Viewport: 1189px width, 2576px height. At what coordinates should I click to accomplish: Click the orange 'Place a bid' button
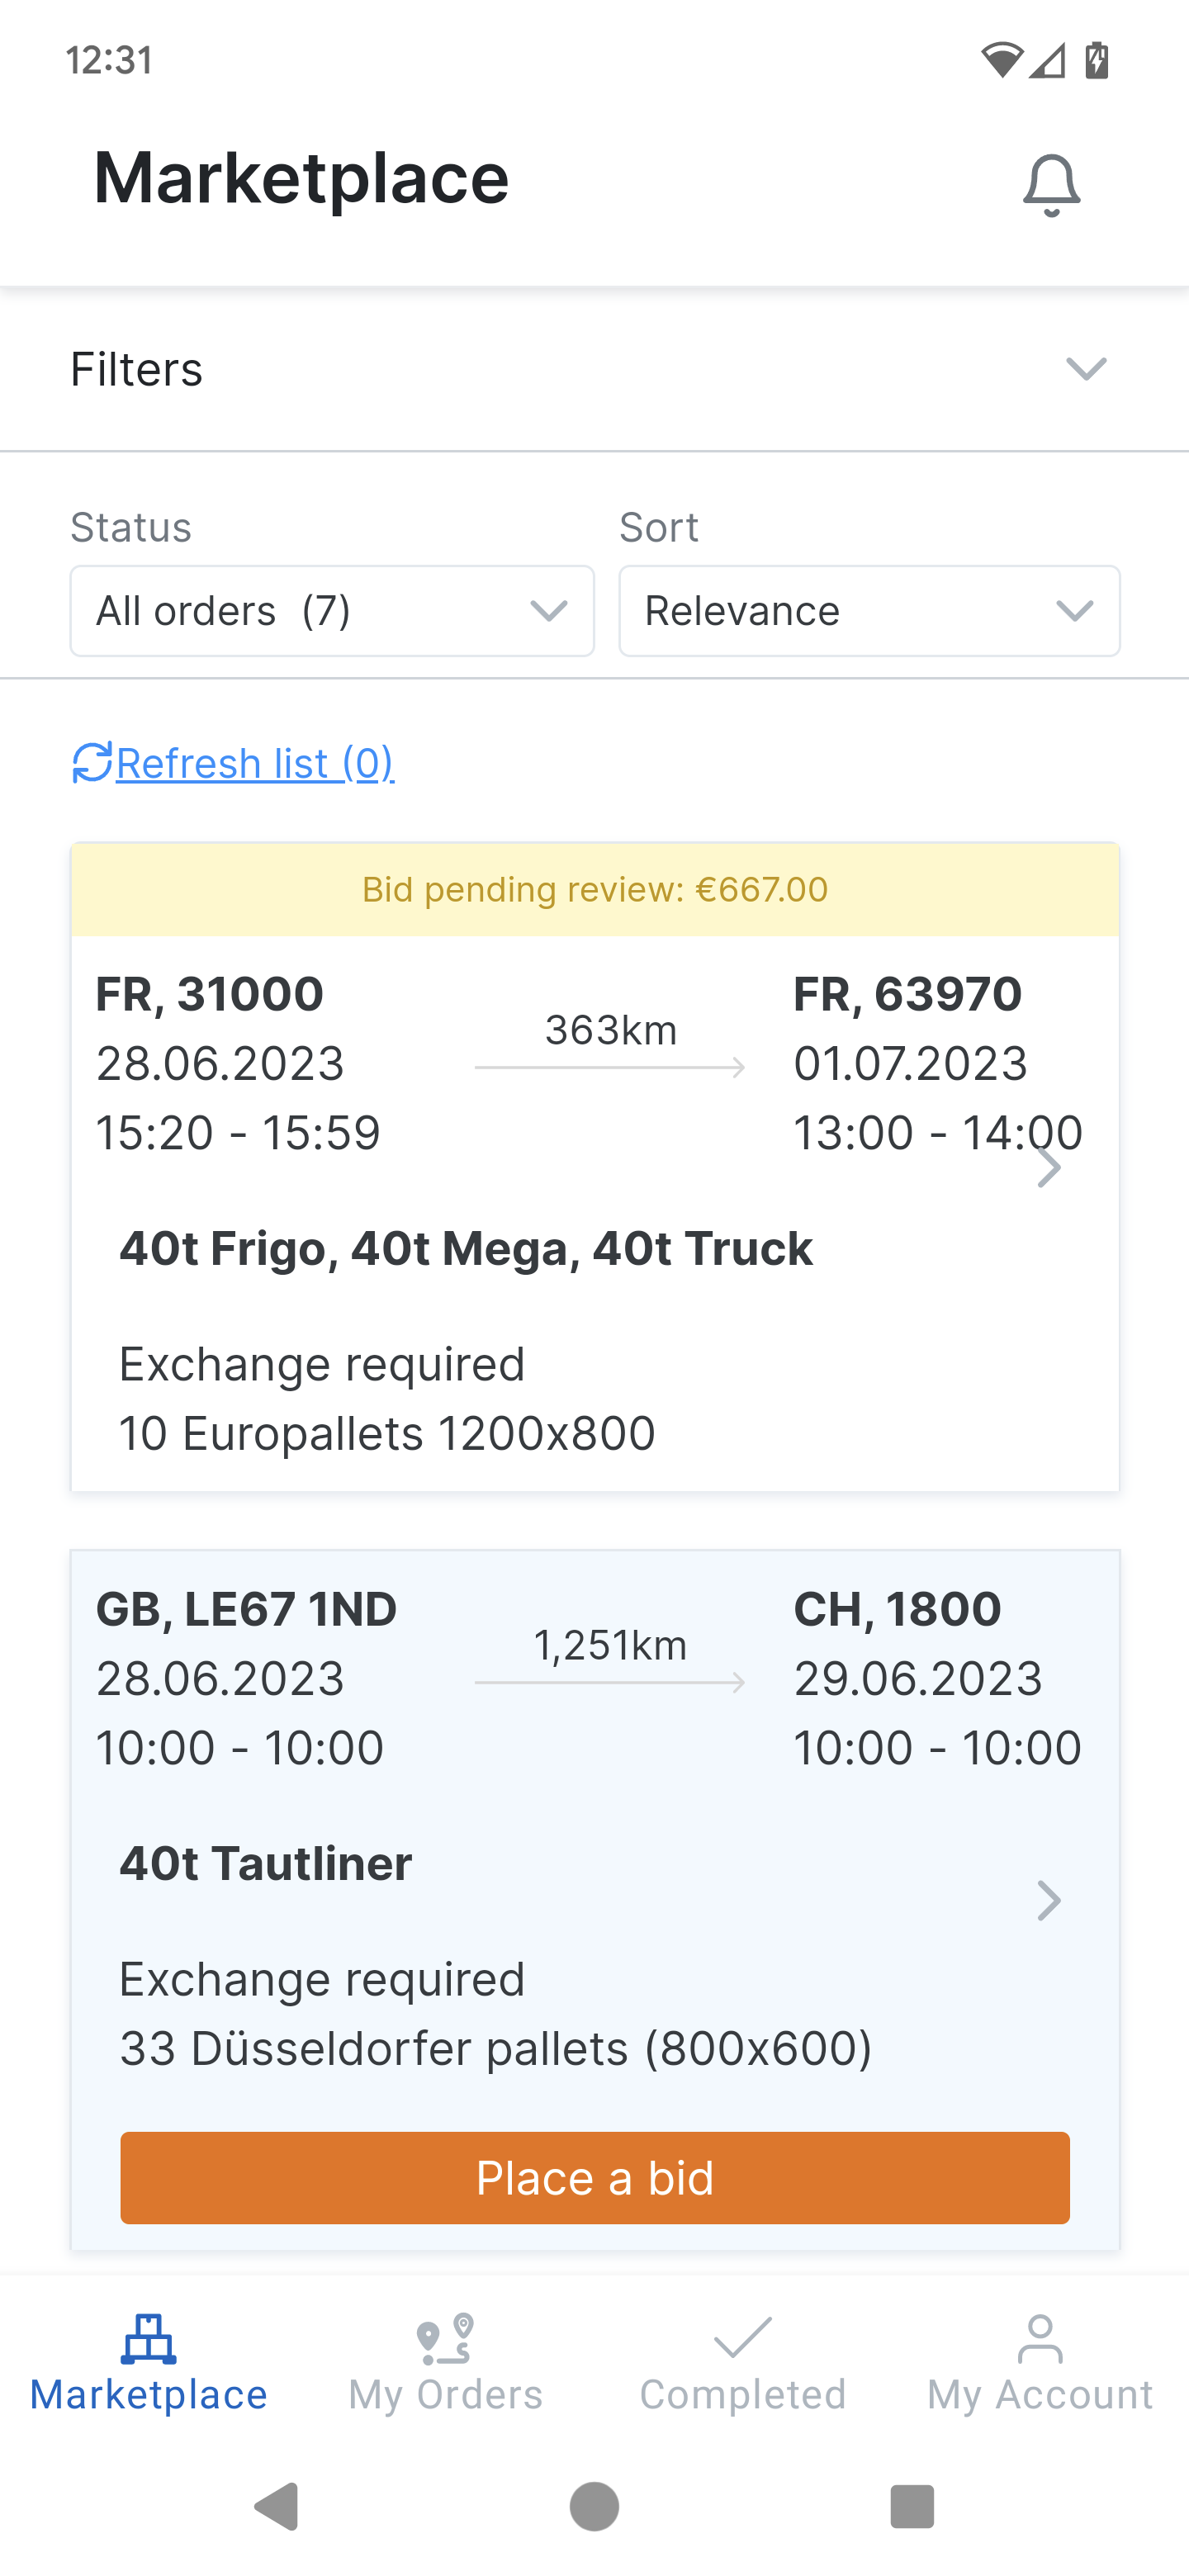595,2178
